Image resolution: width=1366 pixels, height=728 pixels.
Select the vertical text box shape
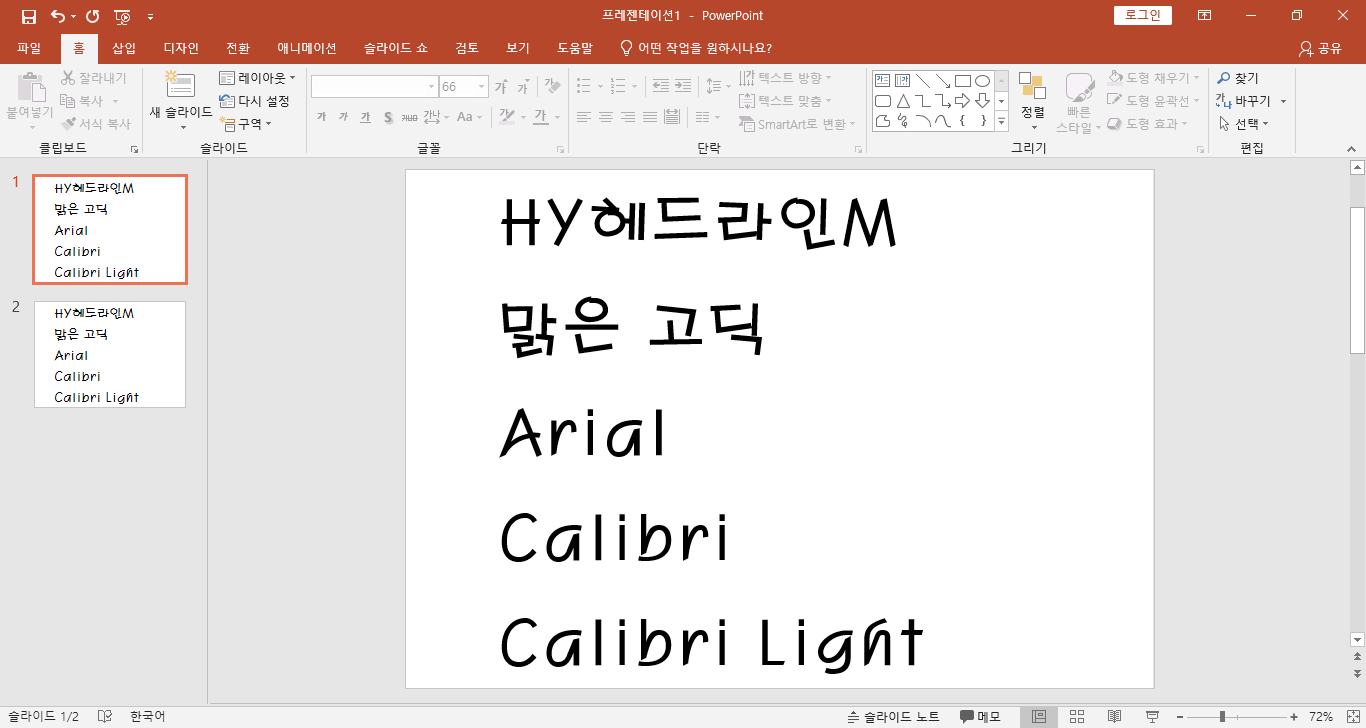click(x=902, y=81)
